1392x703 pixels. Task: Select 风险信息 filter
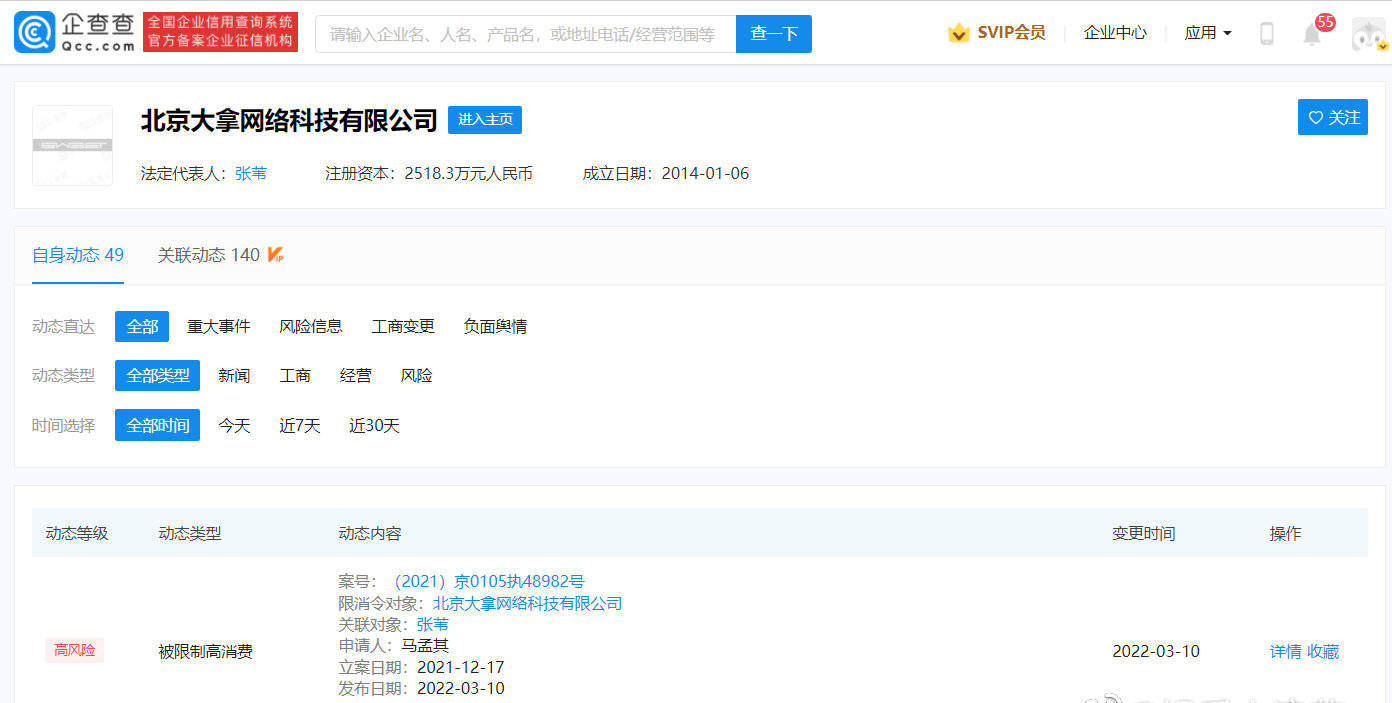pos(311,326)
